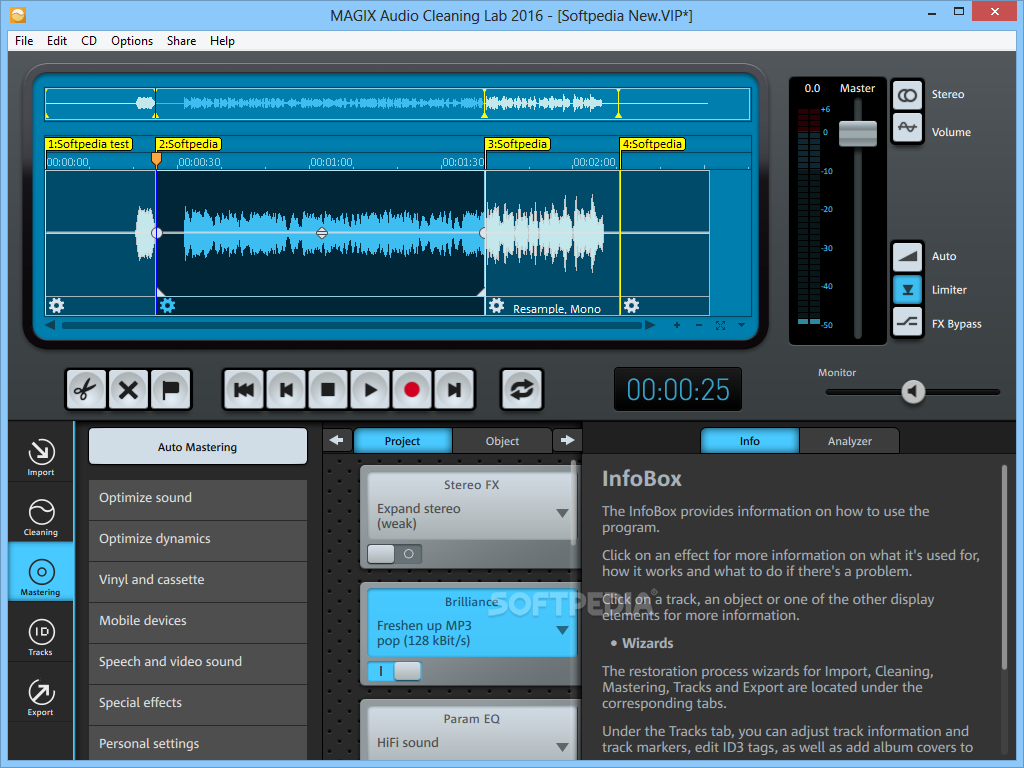Enable Auto master volume
Image resolution: width=1024 pixels, height=768 pixels.
(x=907, y=256)
